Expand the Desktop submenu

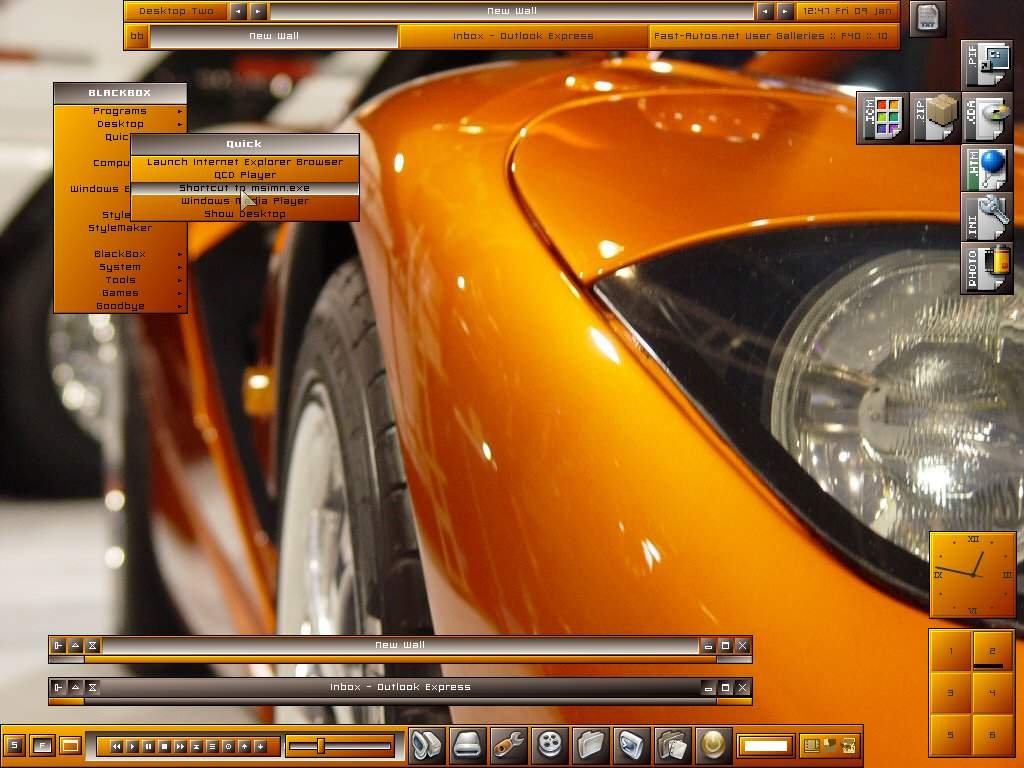coord(120,124)
